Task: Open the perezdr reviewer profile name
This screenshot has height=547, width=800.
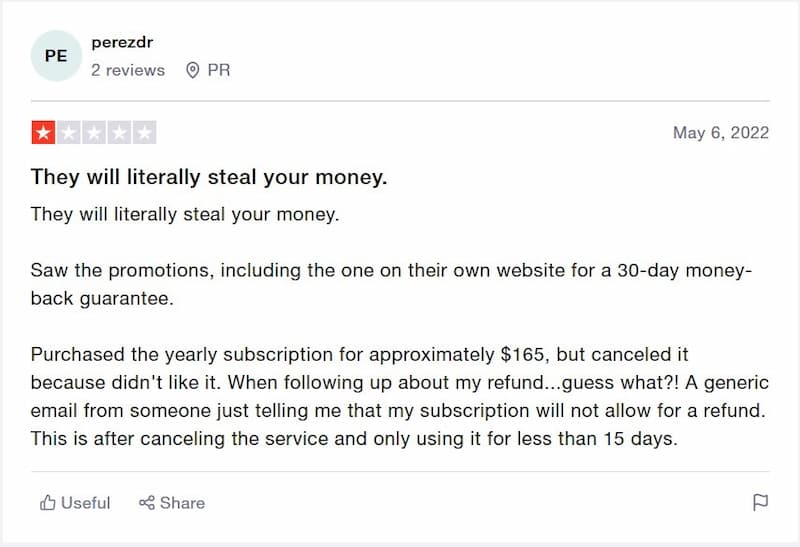Action: click(122, 42)
